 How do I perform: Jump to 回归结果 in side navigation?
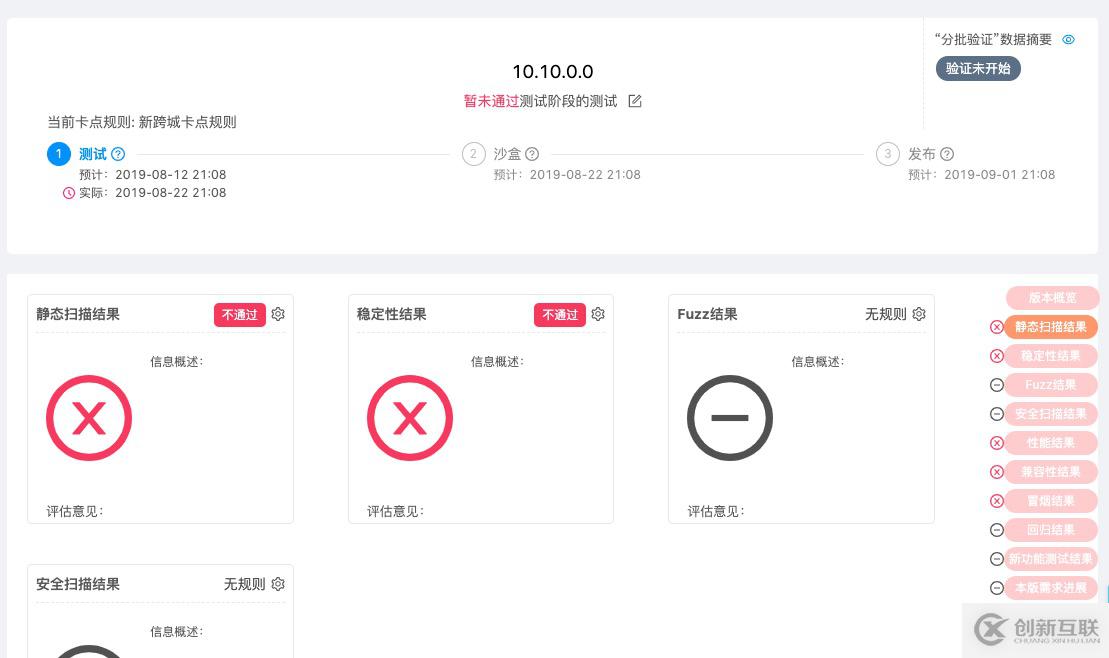click(x=1050, y=530)
